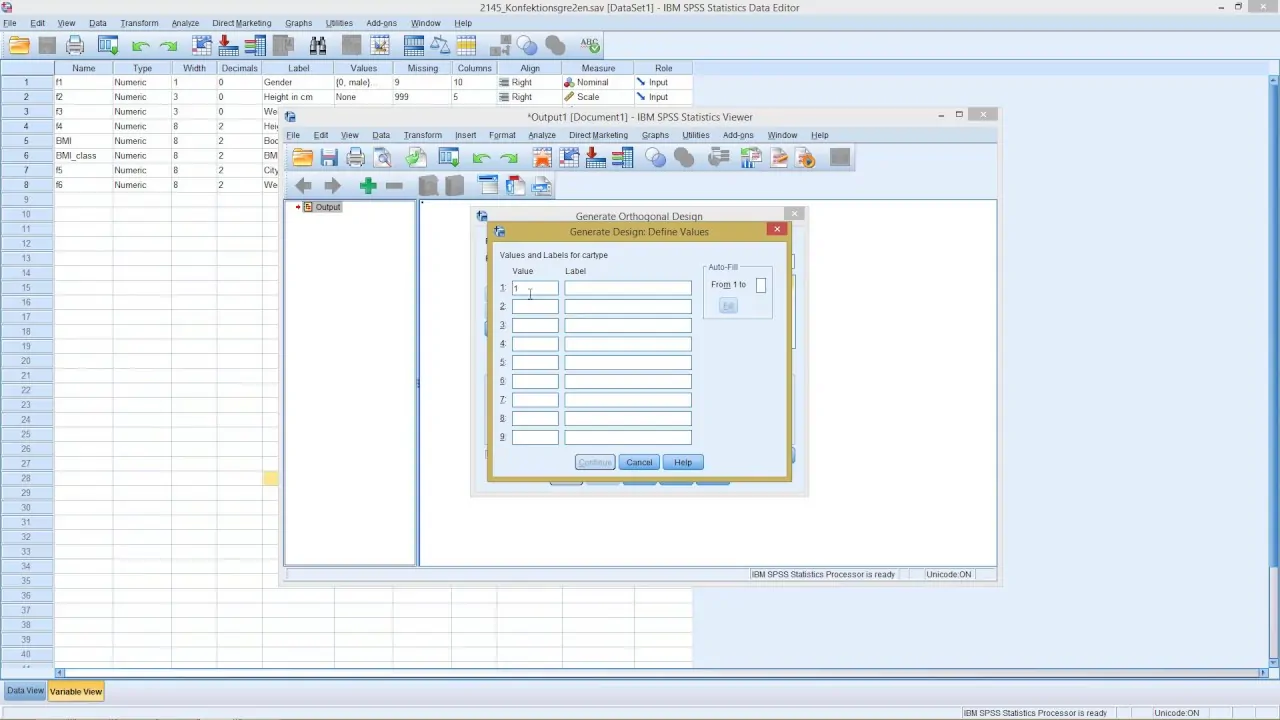
Task: Select Scale measure cell for f2
Action: coord(596,97)
